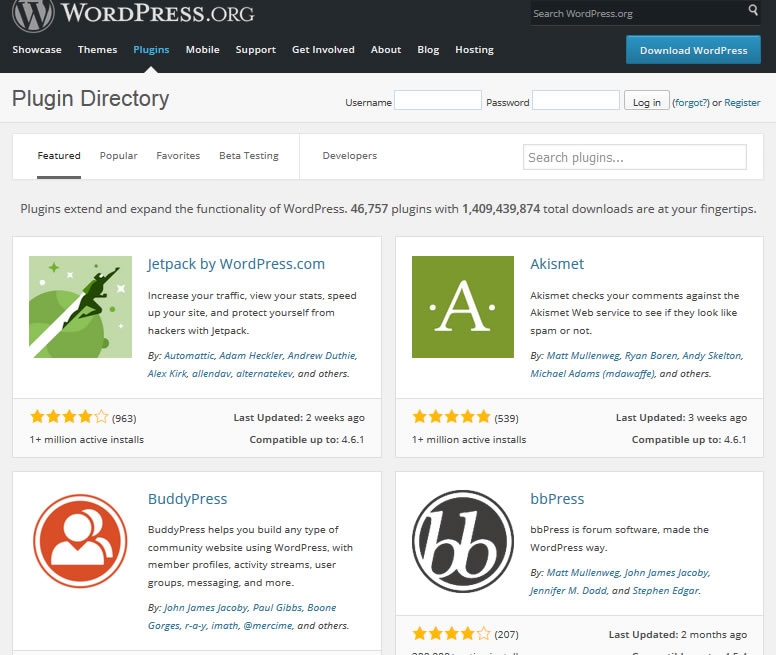
Task: Open Jennifer M. Dodd author link
Action: [x=569, y=590]
